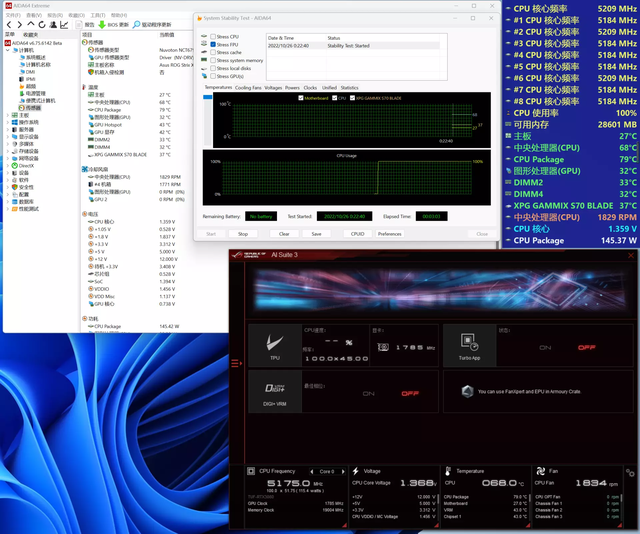This screenshot has width=640, height=534.
Task: Switch to the Statistics tab
Action: (x=349, y=88)
